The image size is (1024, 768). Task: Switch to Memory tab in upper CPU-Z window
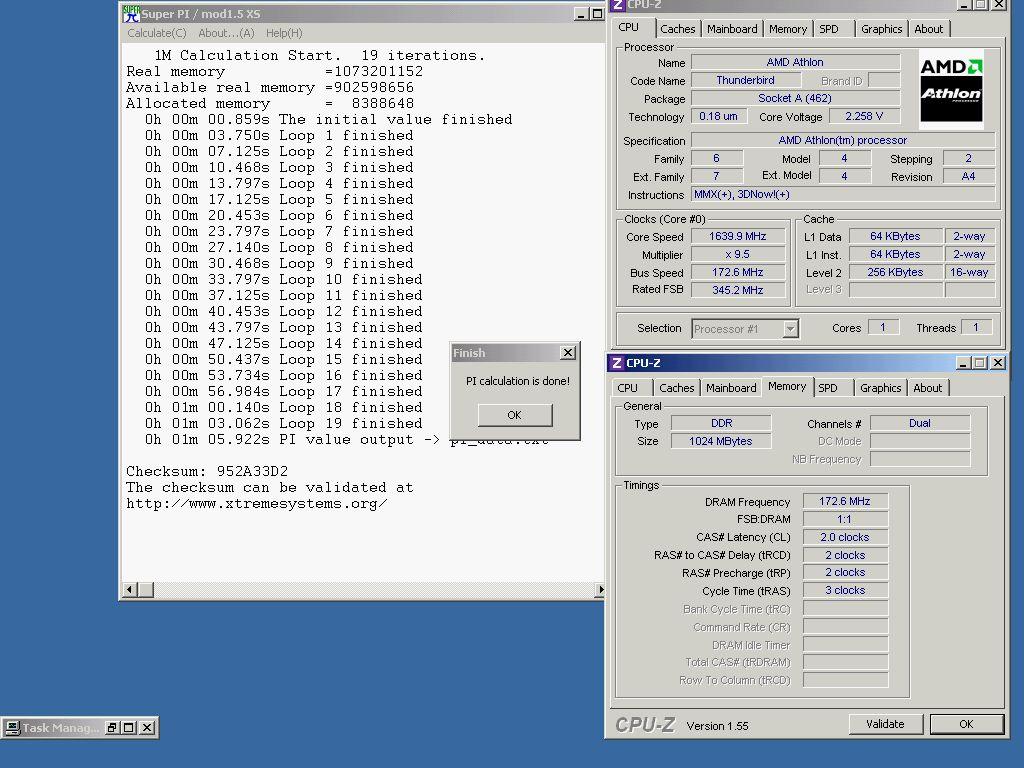tap(788, 29)
